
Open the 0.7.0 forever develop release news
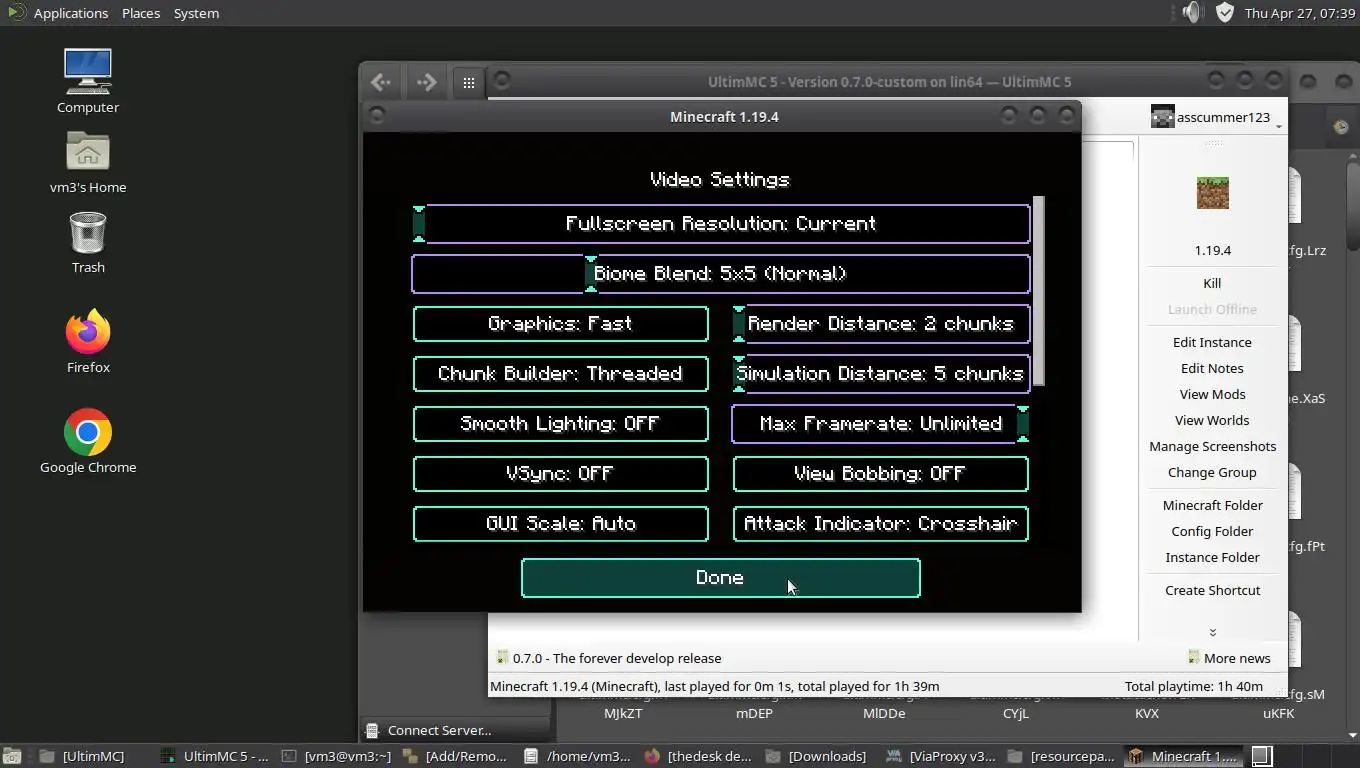(x=609, y=658)
